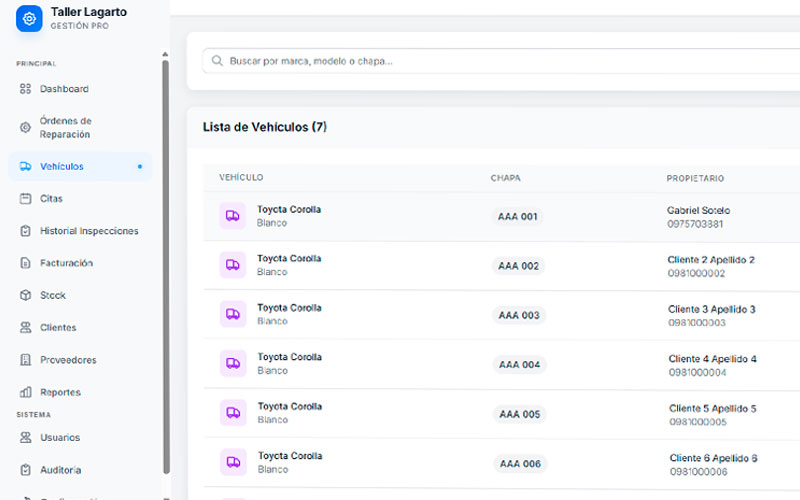Open the Vehículos menu item

point(62,167)
